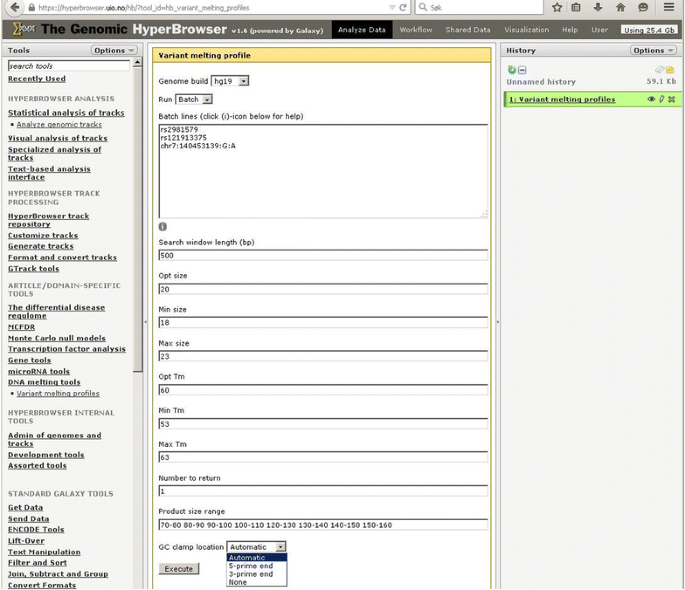Click the info (i) help icon below batch lines
The image size is (685, 590).
pyautogui.click(x=163, y=227)
